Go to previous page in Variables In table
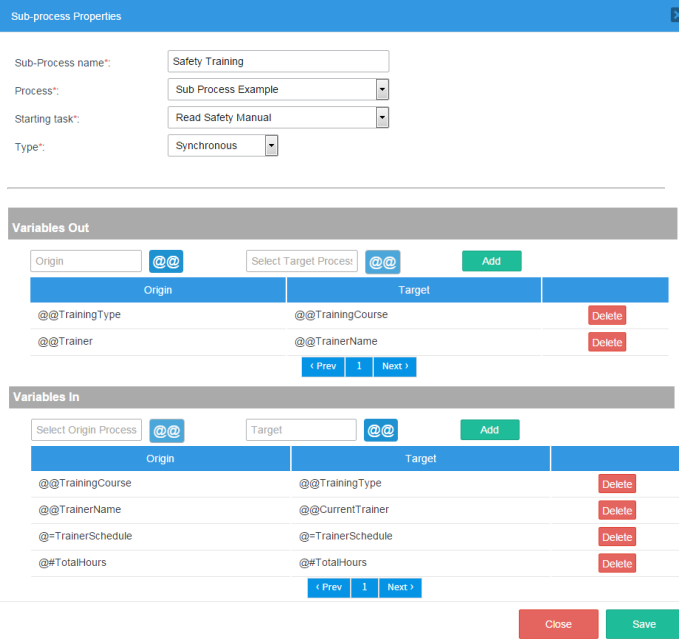 tap(329, 587)
